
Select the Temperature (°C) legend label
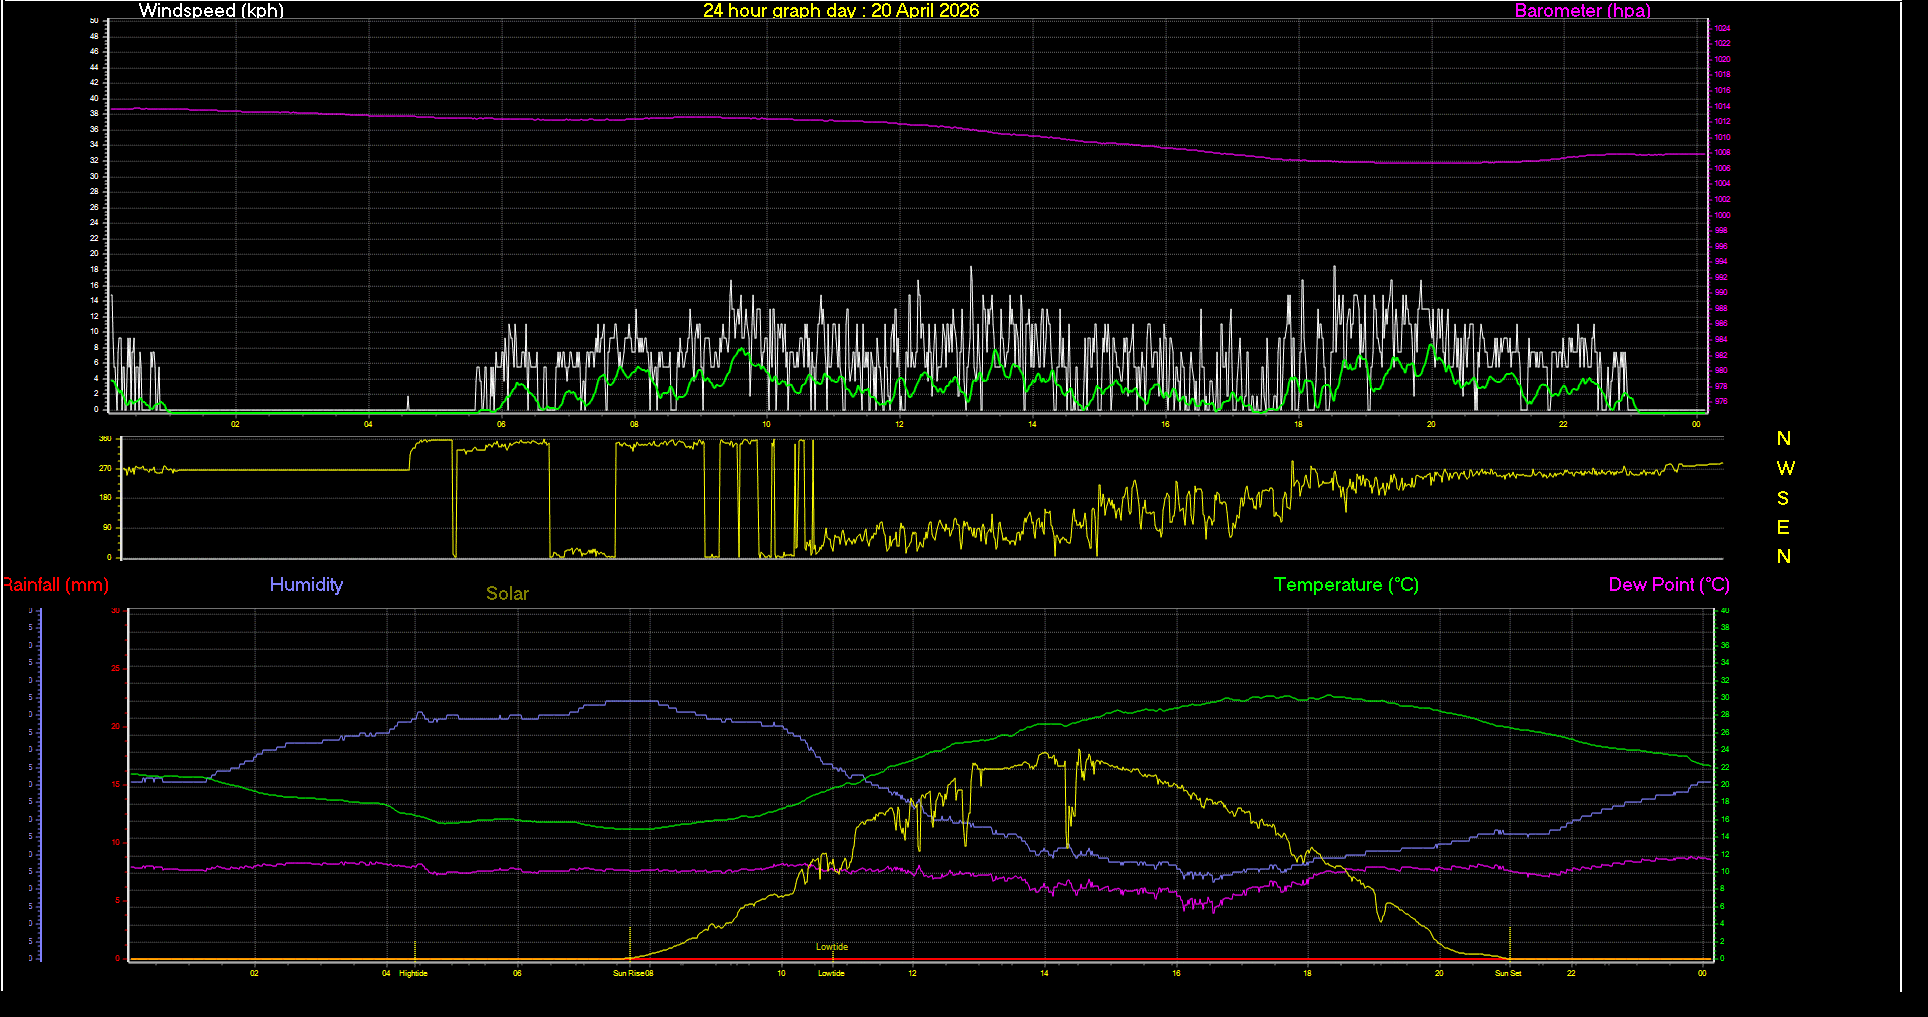click(1346, 585)
